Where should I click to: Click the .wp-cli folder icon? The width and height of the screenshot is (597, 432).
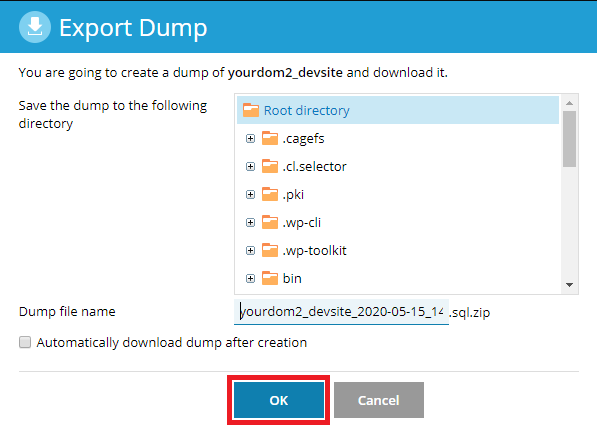tap(270, 222)
